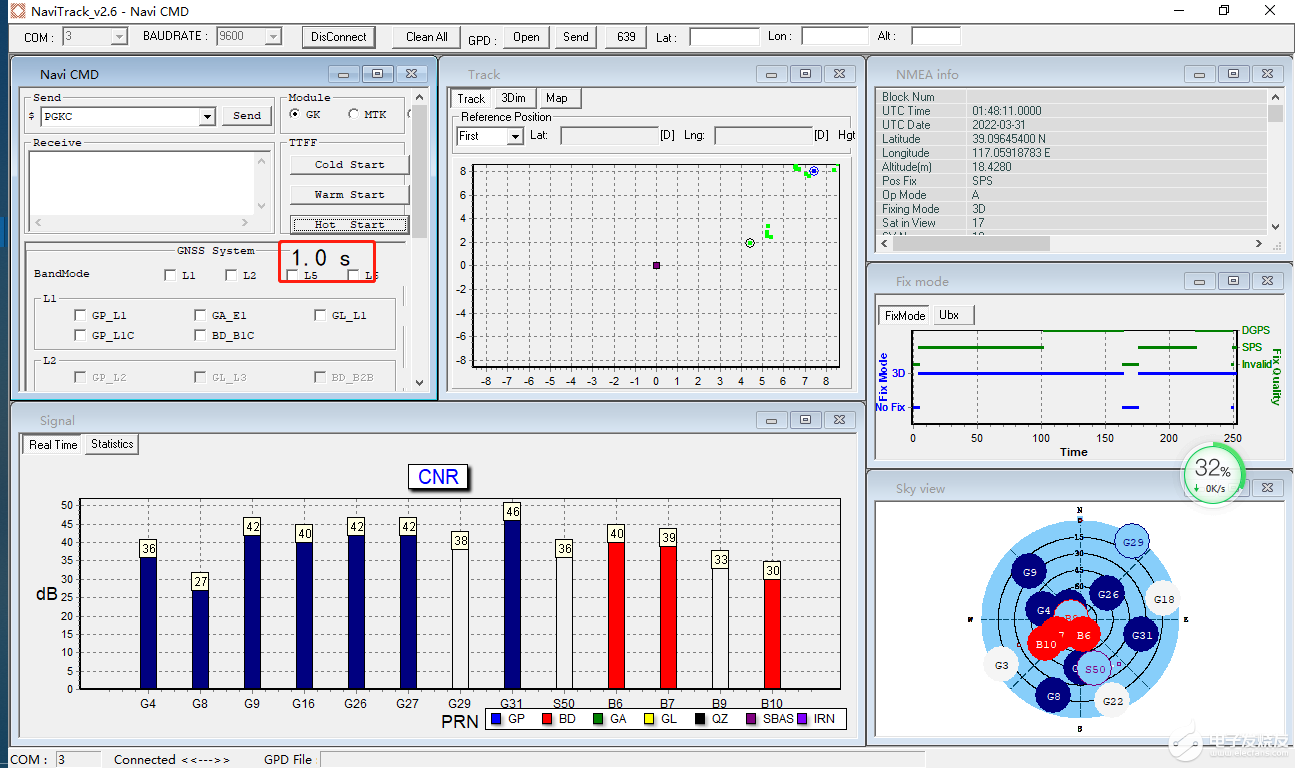Screen dimensions: 1295x768
Task: Click the red B10 BeiDou satellite marker
Action: pos(1046,643)
